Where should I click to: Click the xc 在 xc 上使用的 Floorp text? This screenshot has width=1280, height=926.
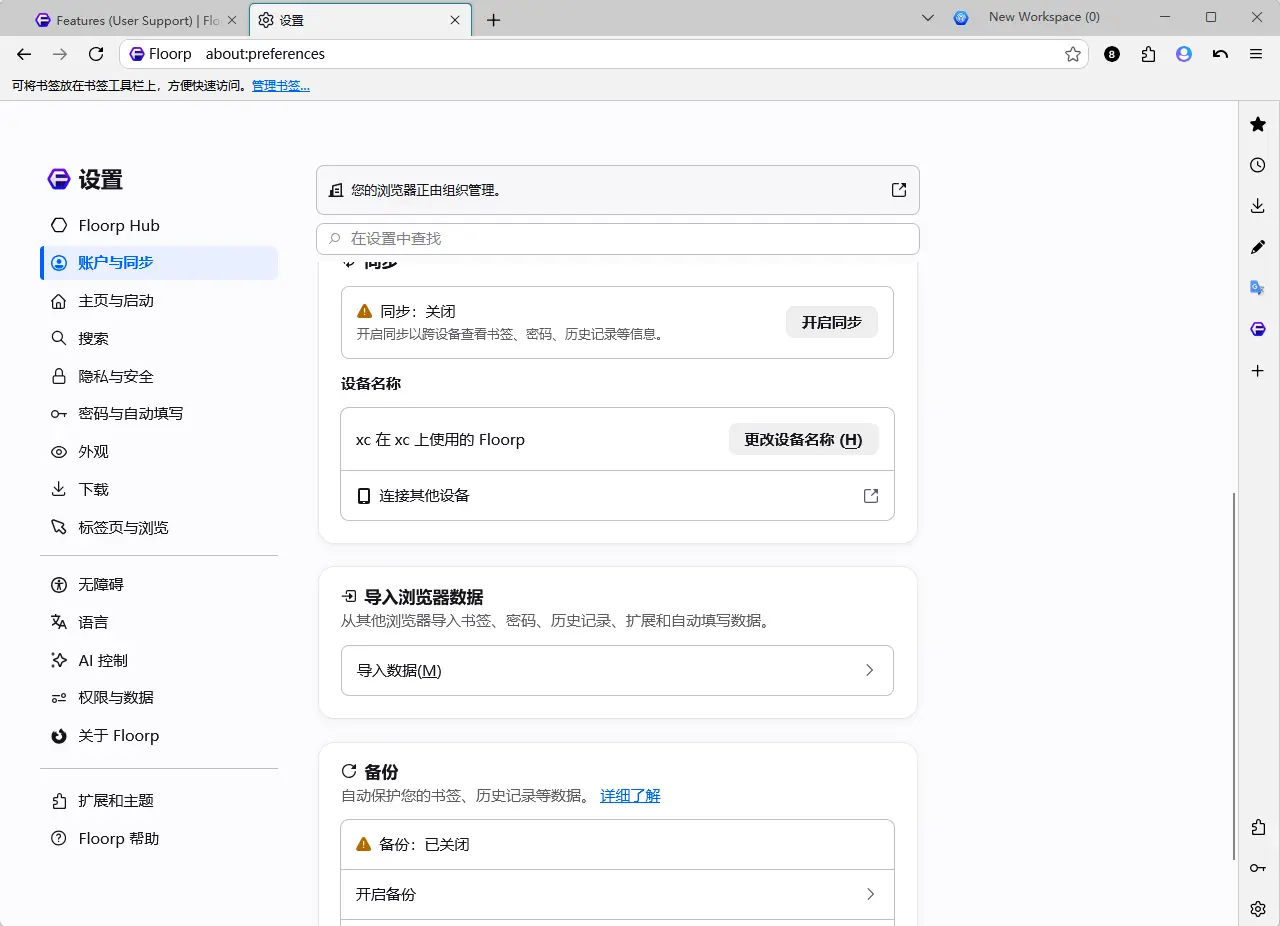(440, 440)
